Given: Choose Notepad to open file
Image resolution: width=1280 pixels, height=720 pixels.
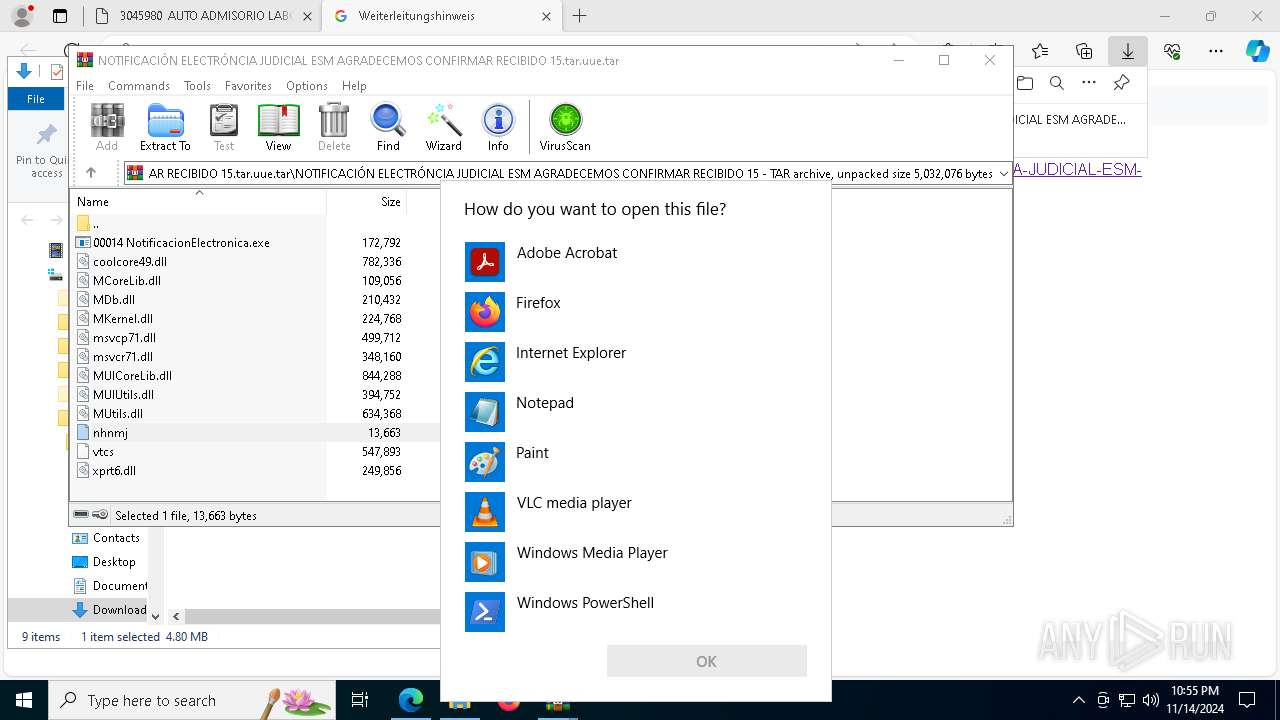Looking at the screenshot, I should click(x=636, y=412).
